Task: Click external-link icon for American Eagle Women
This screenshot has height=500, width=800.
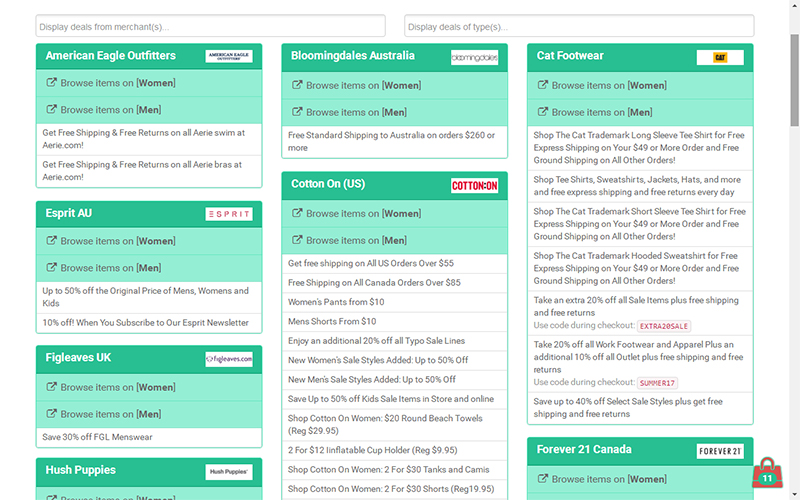Action: click(52, 83)
